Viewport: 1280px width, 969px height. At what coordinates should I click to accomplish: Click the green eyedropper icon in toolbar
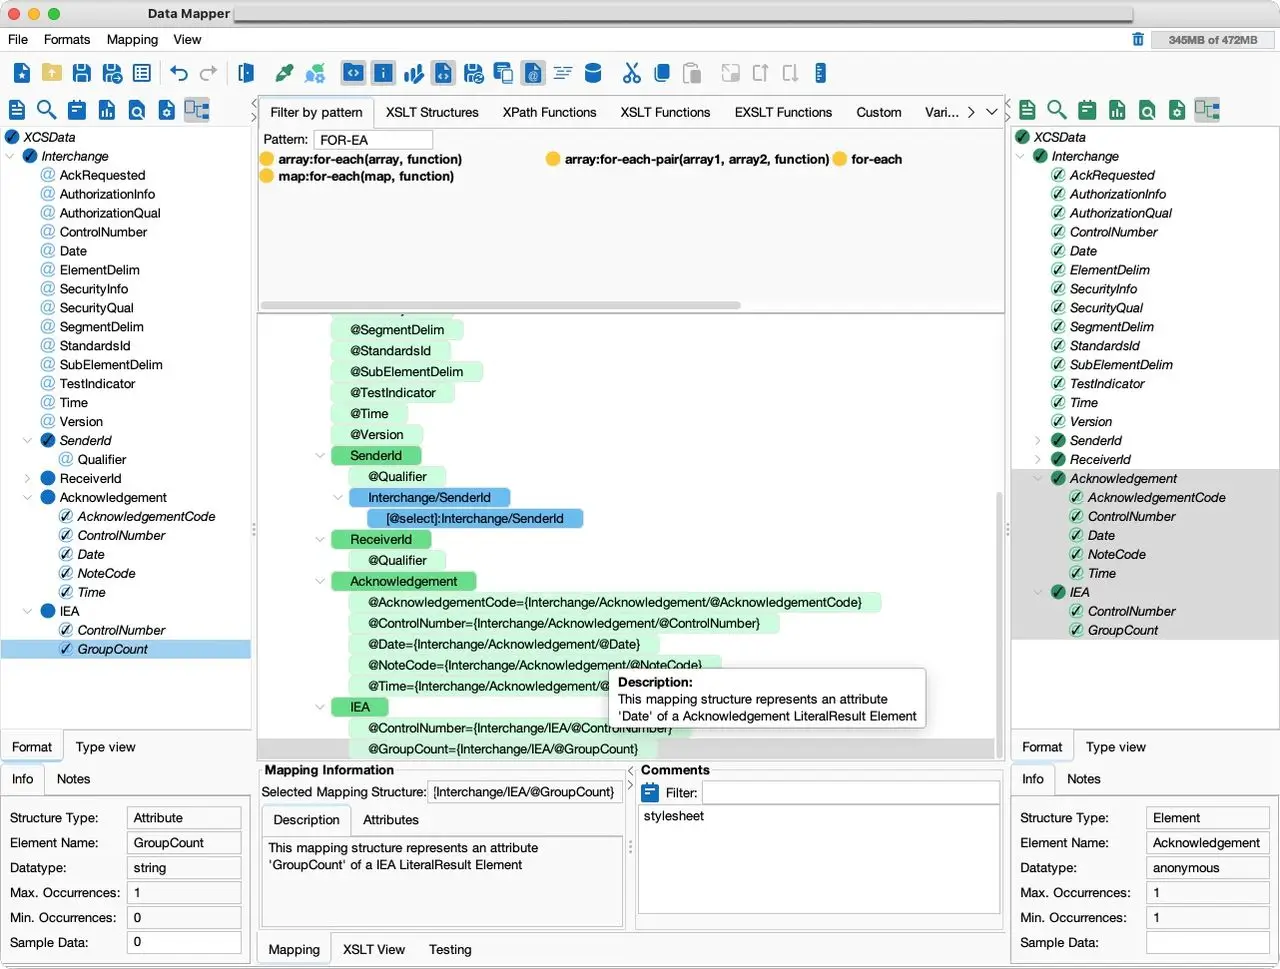[285, 73]
